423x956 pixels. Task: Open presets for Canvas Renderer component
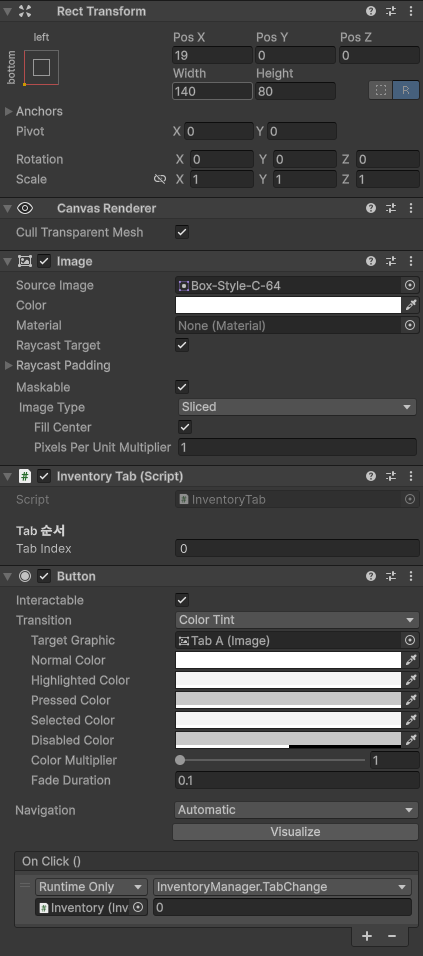[x=390, y=208]
